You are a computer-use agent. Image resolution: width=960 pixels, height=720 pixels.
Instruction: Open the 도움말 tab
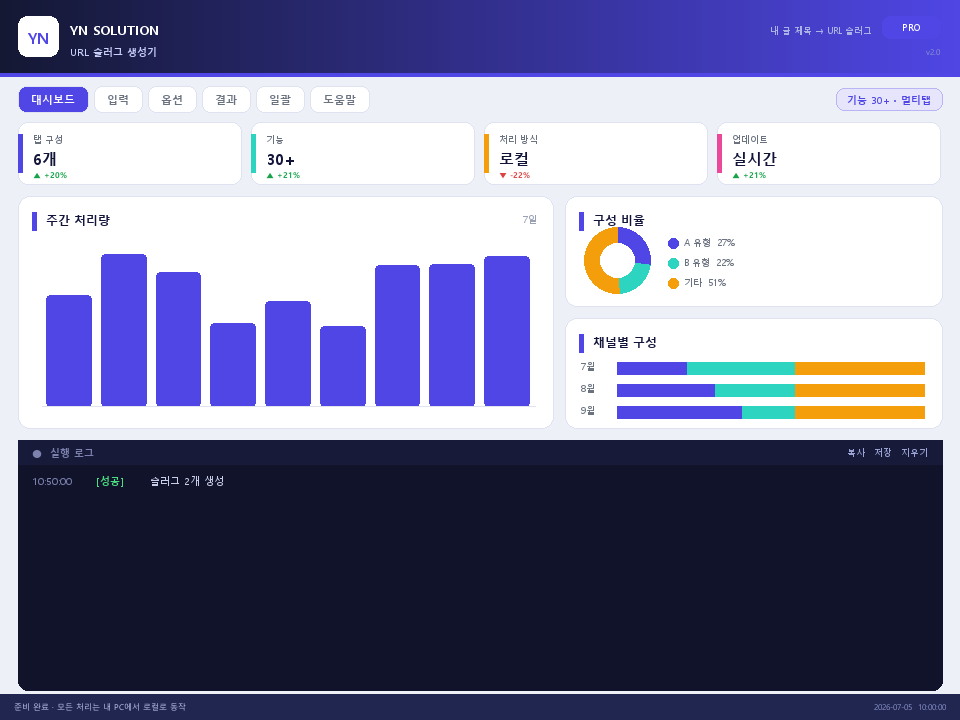340,99
